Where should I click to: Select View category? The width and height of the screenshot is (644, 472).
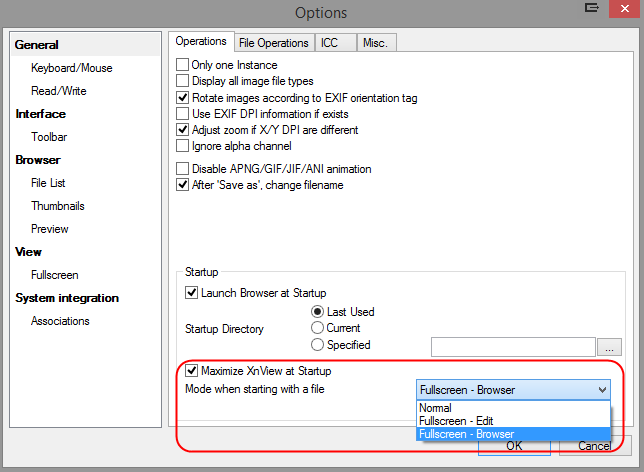point(28,252)
